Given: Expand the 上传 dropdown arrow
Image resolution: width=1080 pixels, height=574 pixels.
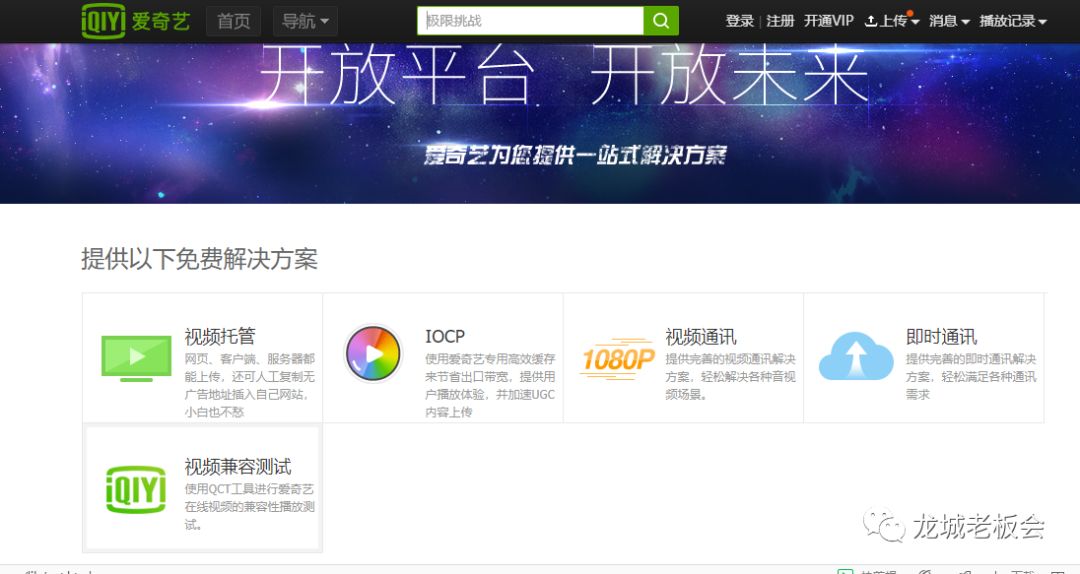Looking at the screenshot, I should point(915,22).
